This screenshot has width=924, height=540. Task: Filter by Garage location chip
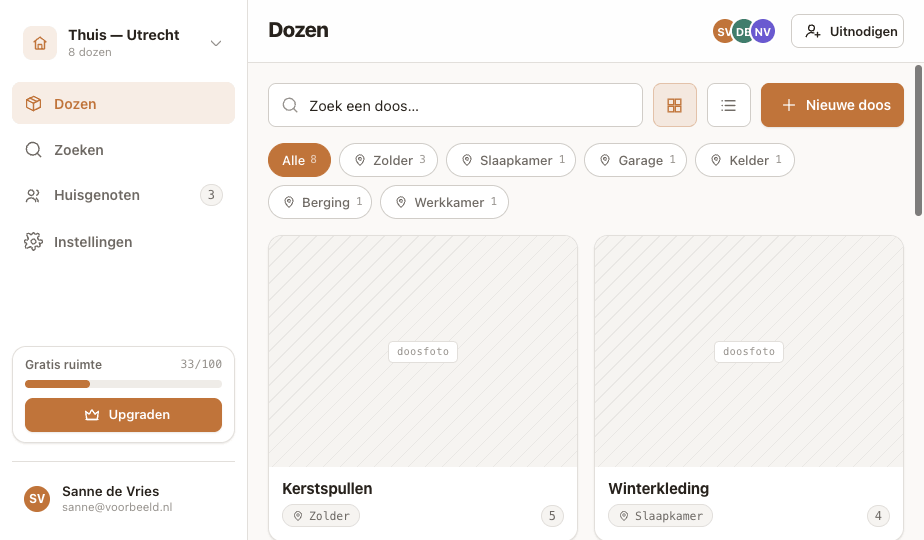coord(635,160)
